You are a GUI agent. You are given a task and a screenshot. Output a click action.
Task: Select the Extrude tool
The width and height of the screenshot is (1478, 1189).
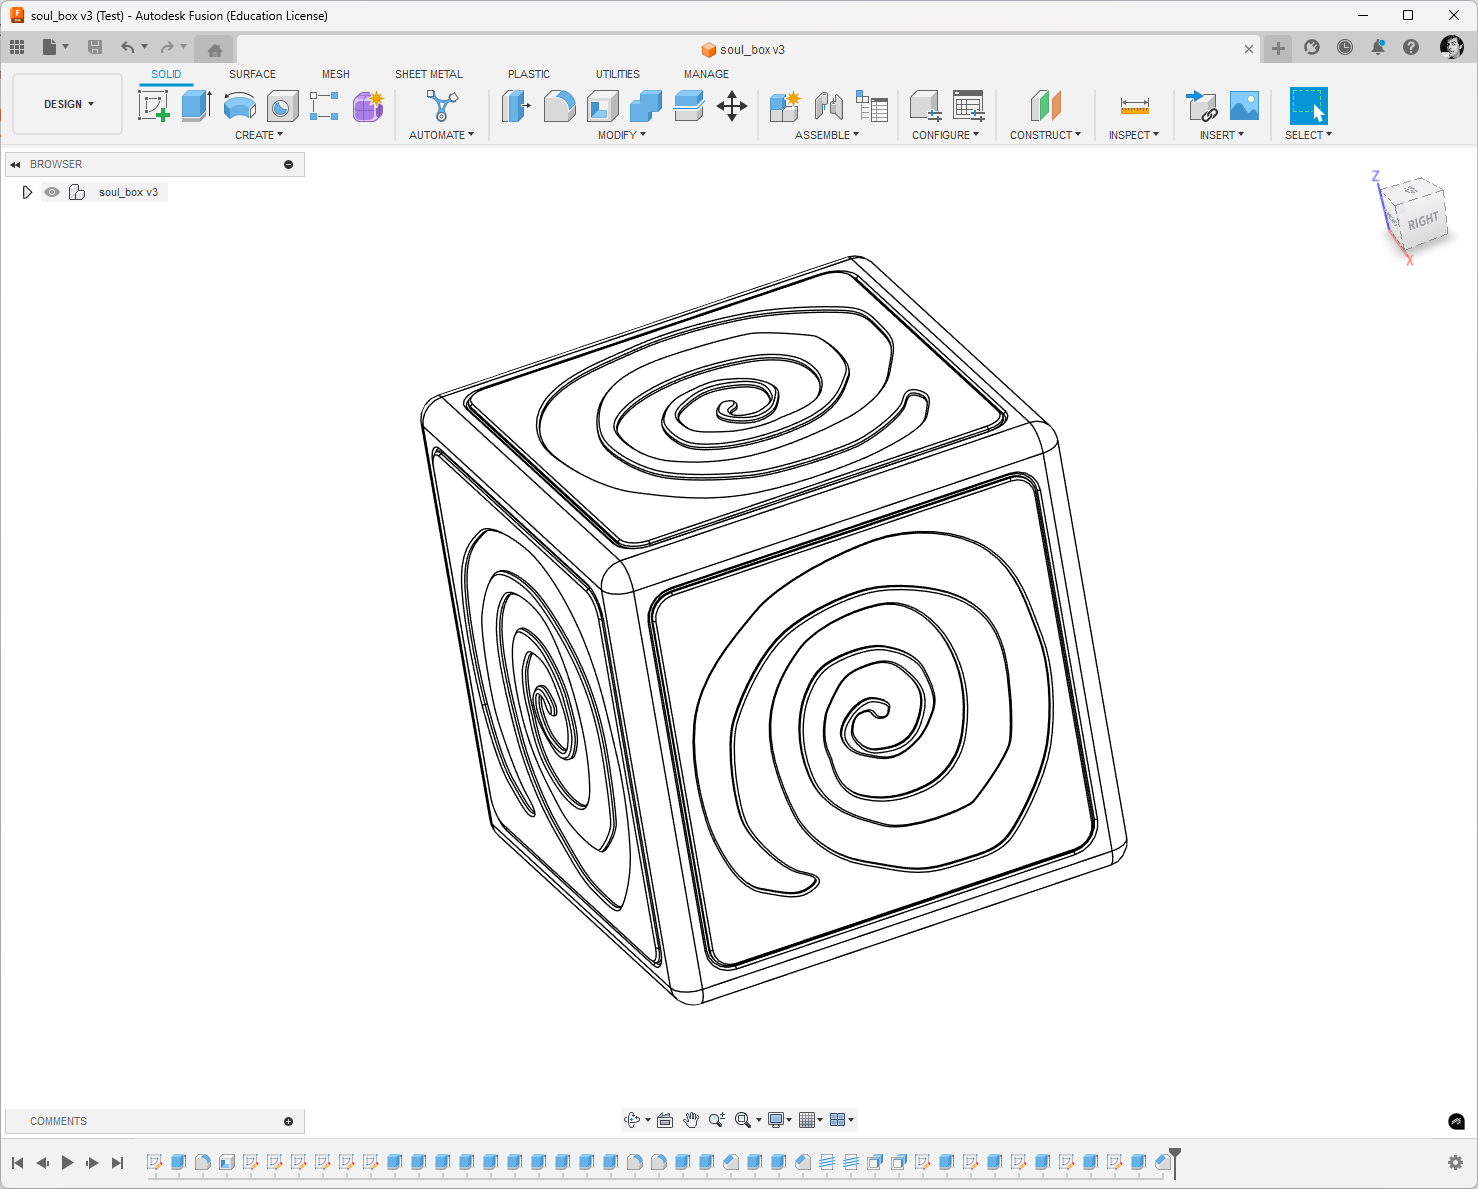coord(196,106)
